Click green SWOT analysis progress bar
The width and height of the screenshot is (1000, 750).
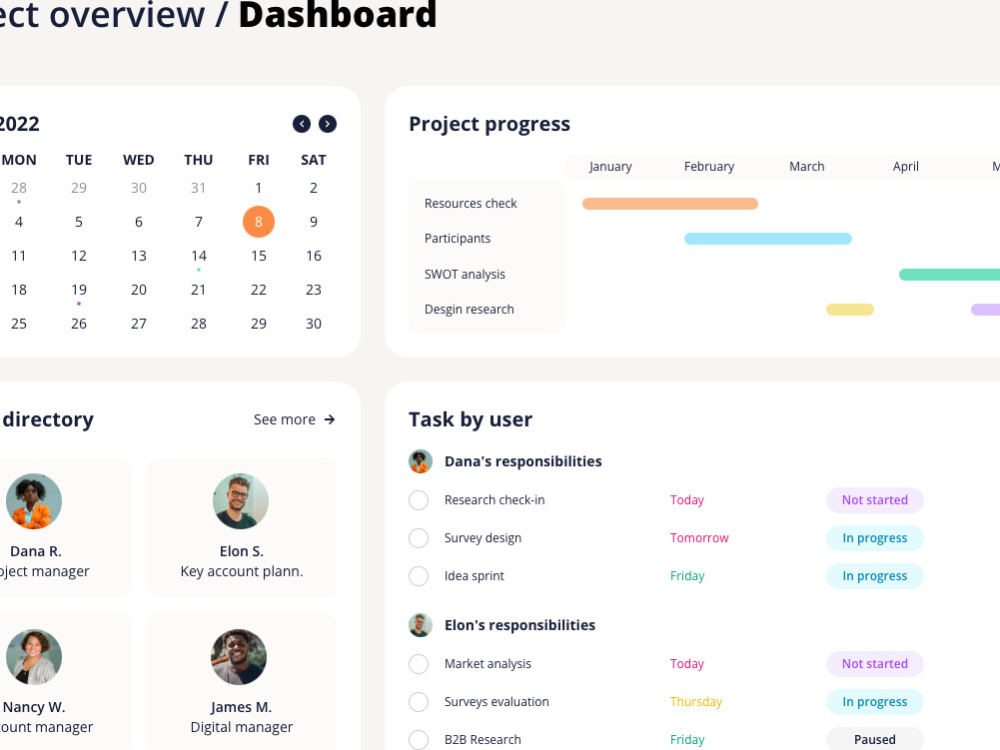pos(950,275)
